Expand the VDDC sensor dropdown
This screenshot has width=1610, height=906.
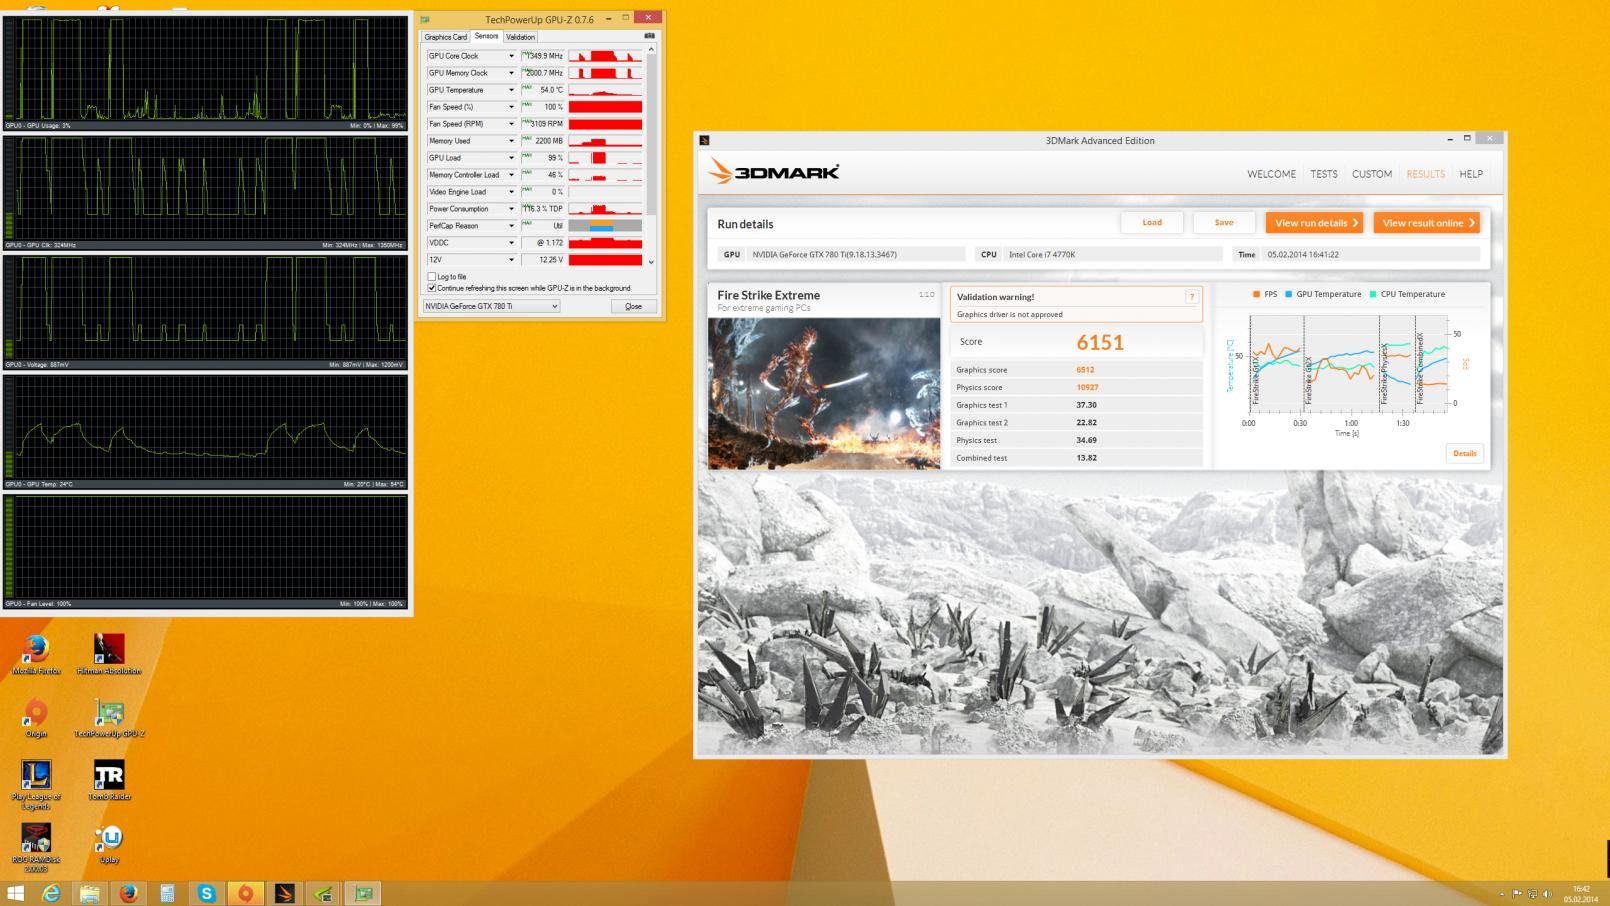pos(511,243)
